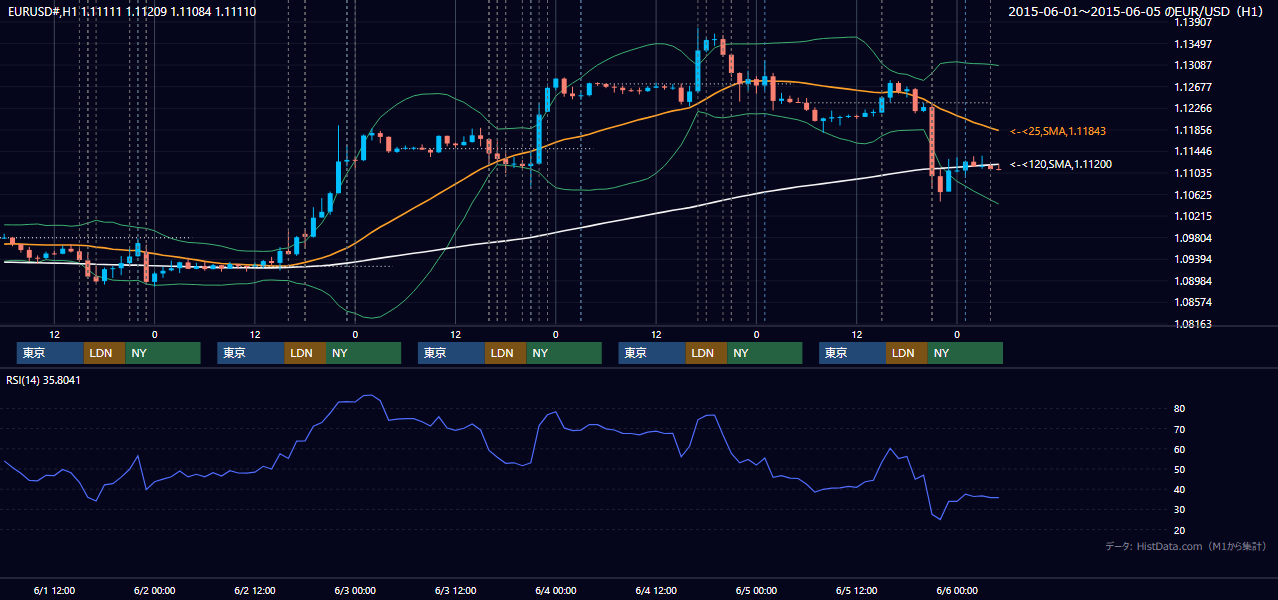
Task: Click RSI scale value 60
Action: pyautogui.click(x=1179, y=449)
